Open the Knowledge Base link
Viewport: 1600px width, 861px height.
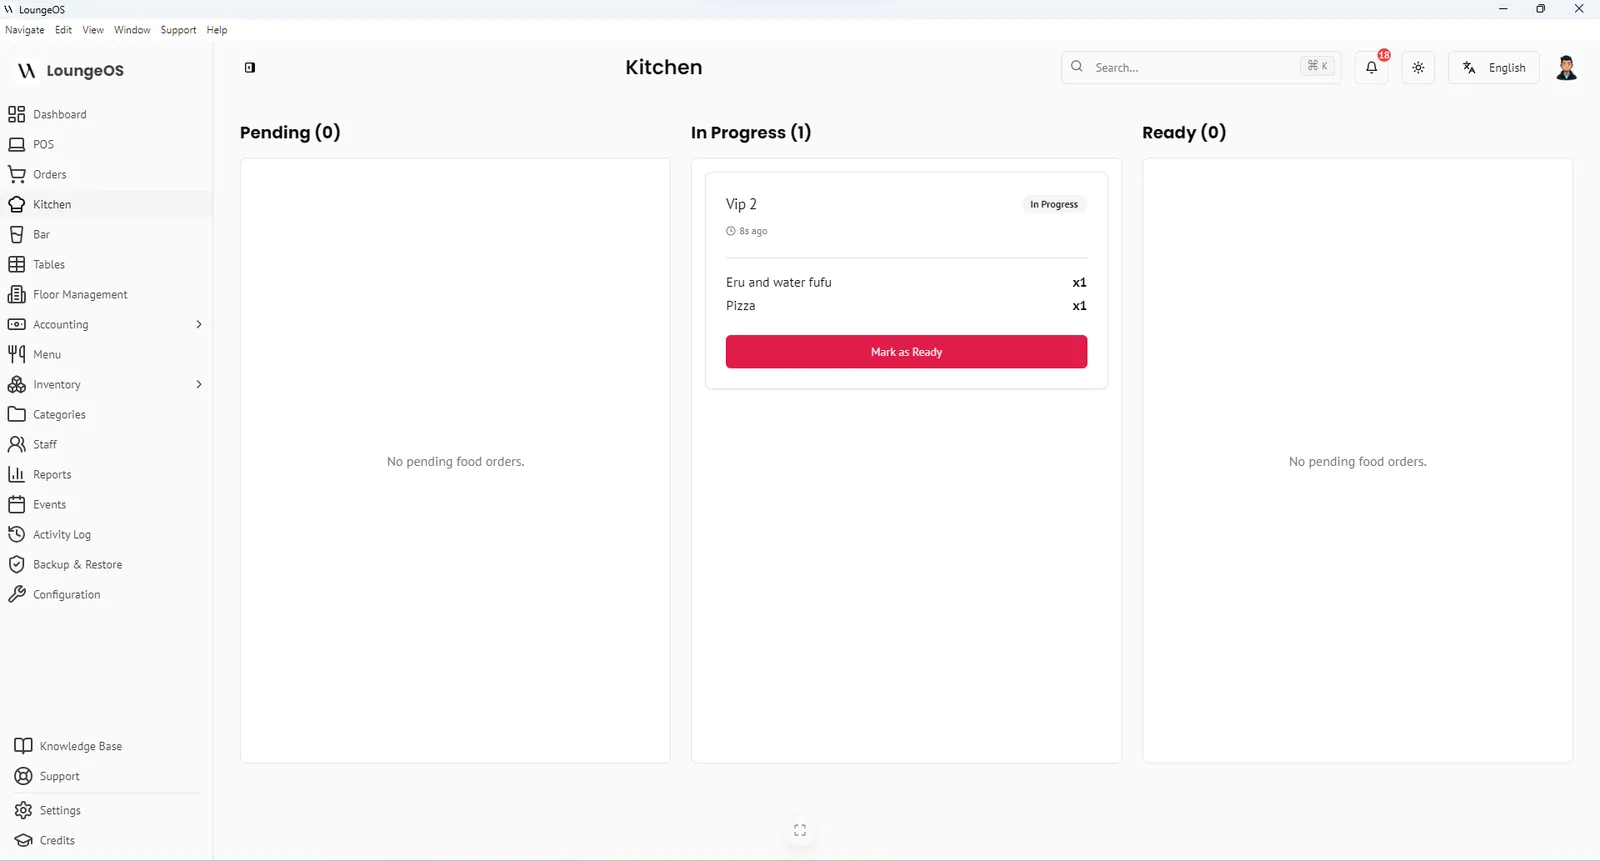point(68,746)
